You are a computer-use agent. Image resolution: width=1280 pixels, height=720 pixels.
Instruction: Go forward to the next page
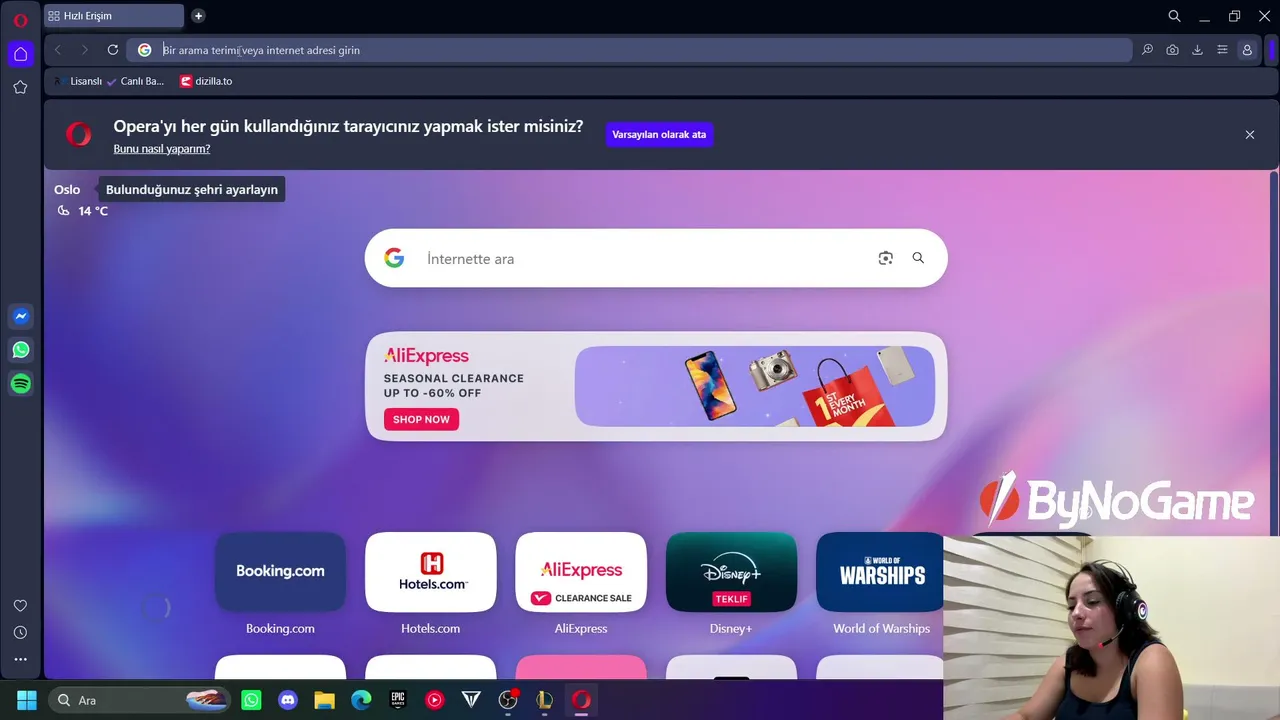coord(85,50)
